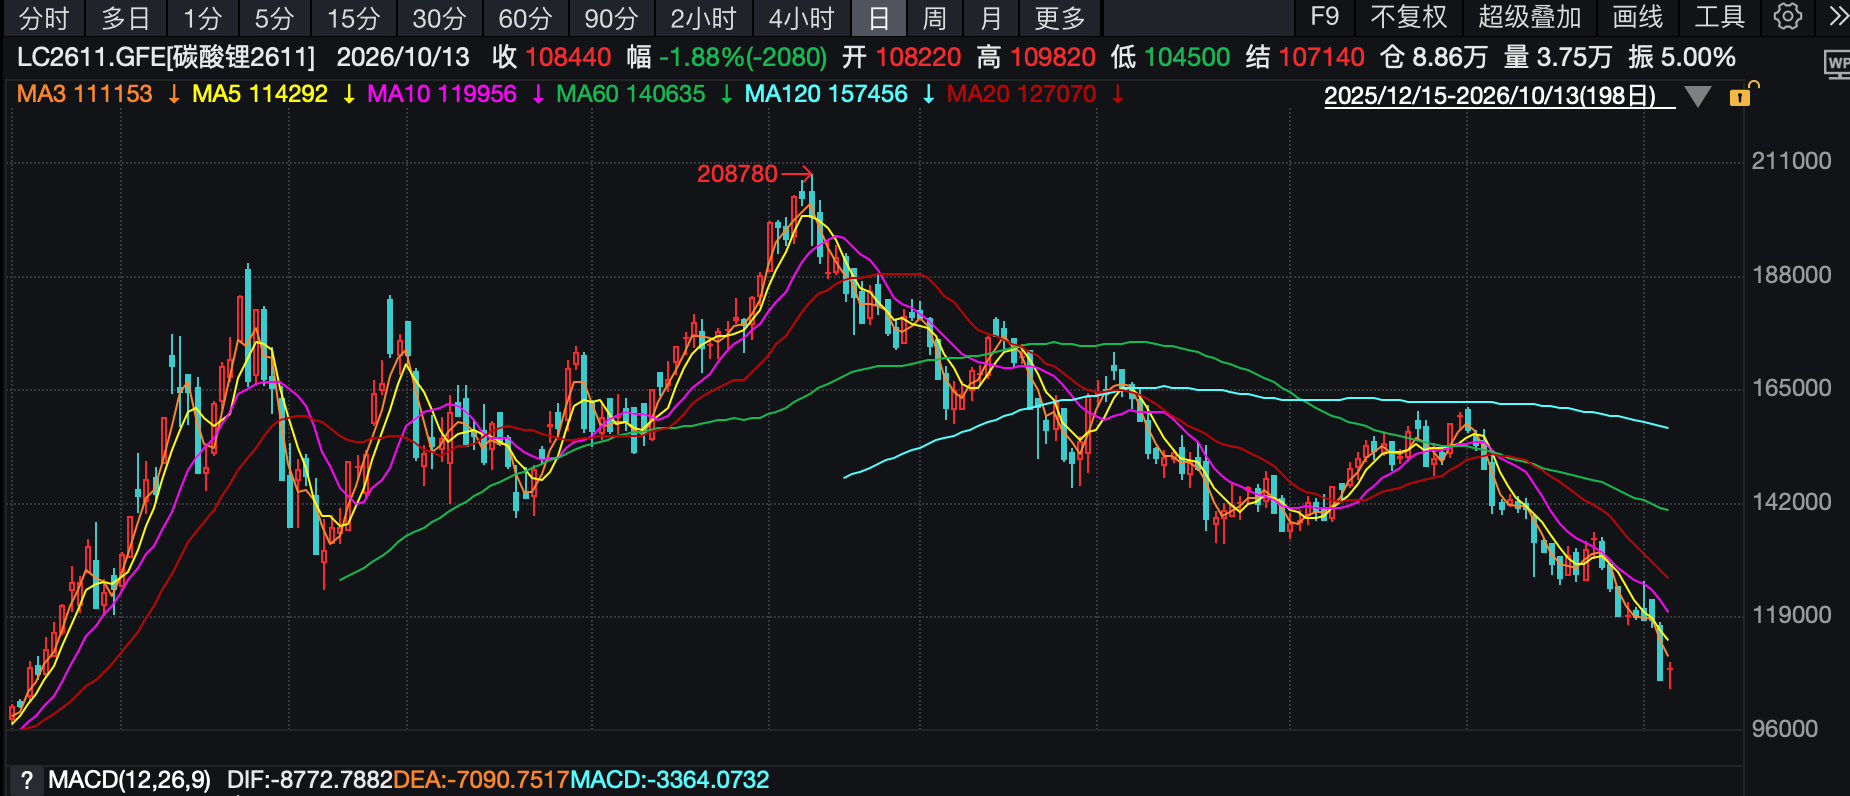The width and height of the screenshot is (1850, 796).
Task: Click the 仓 8.86万 open interest value
Action: coord(1434,57)
